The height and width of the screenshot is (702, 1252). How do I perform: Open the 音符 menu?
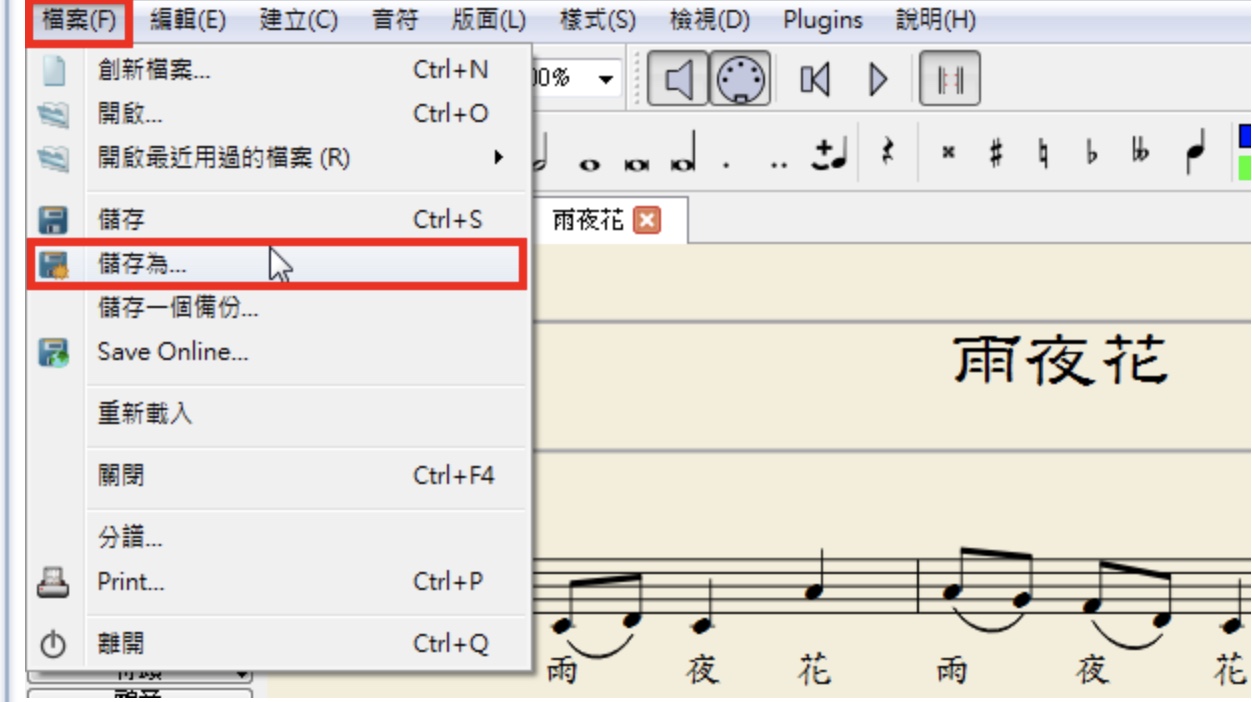point(395,20)
